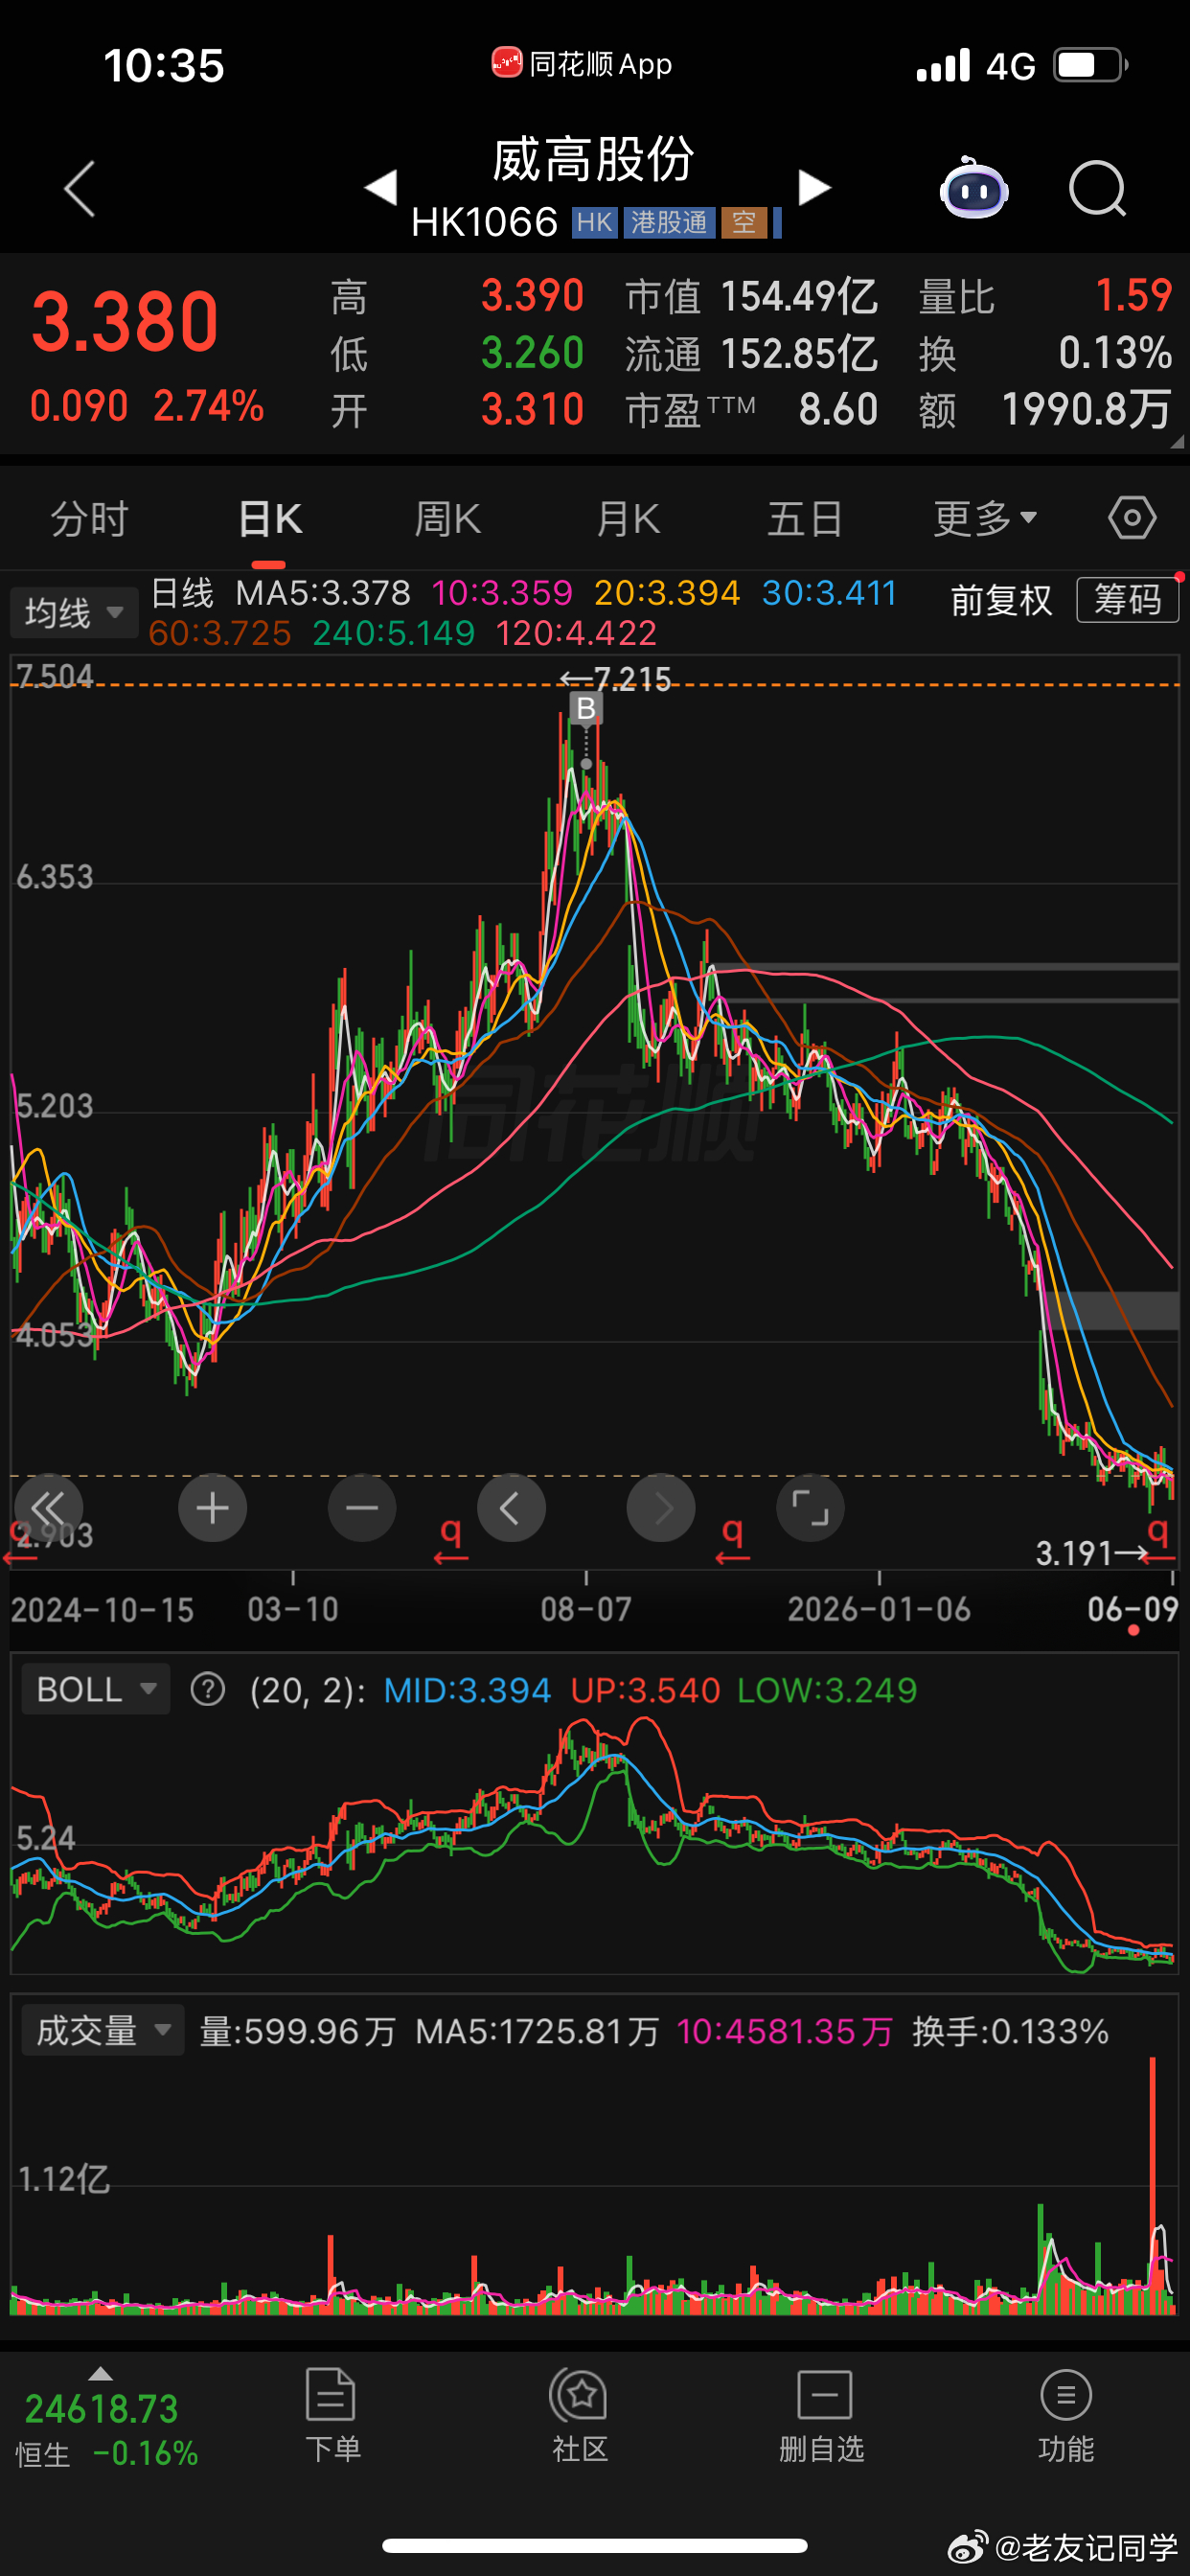Expand the 均线 indicator dropdown
Screen dimensions: 1190x2576
tap(74, 612)
